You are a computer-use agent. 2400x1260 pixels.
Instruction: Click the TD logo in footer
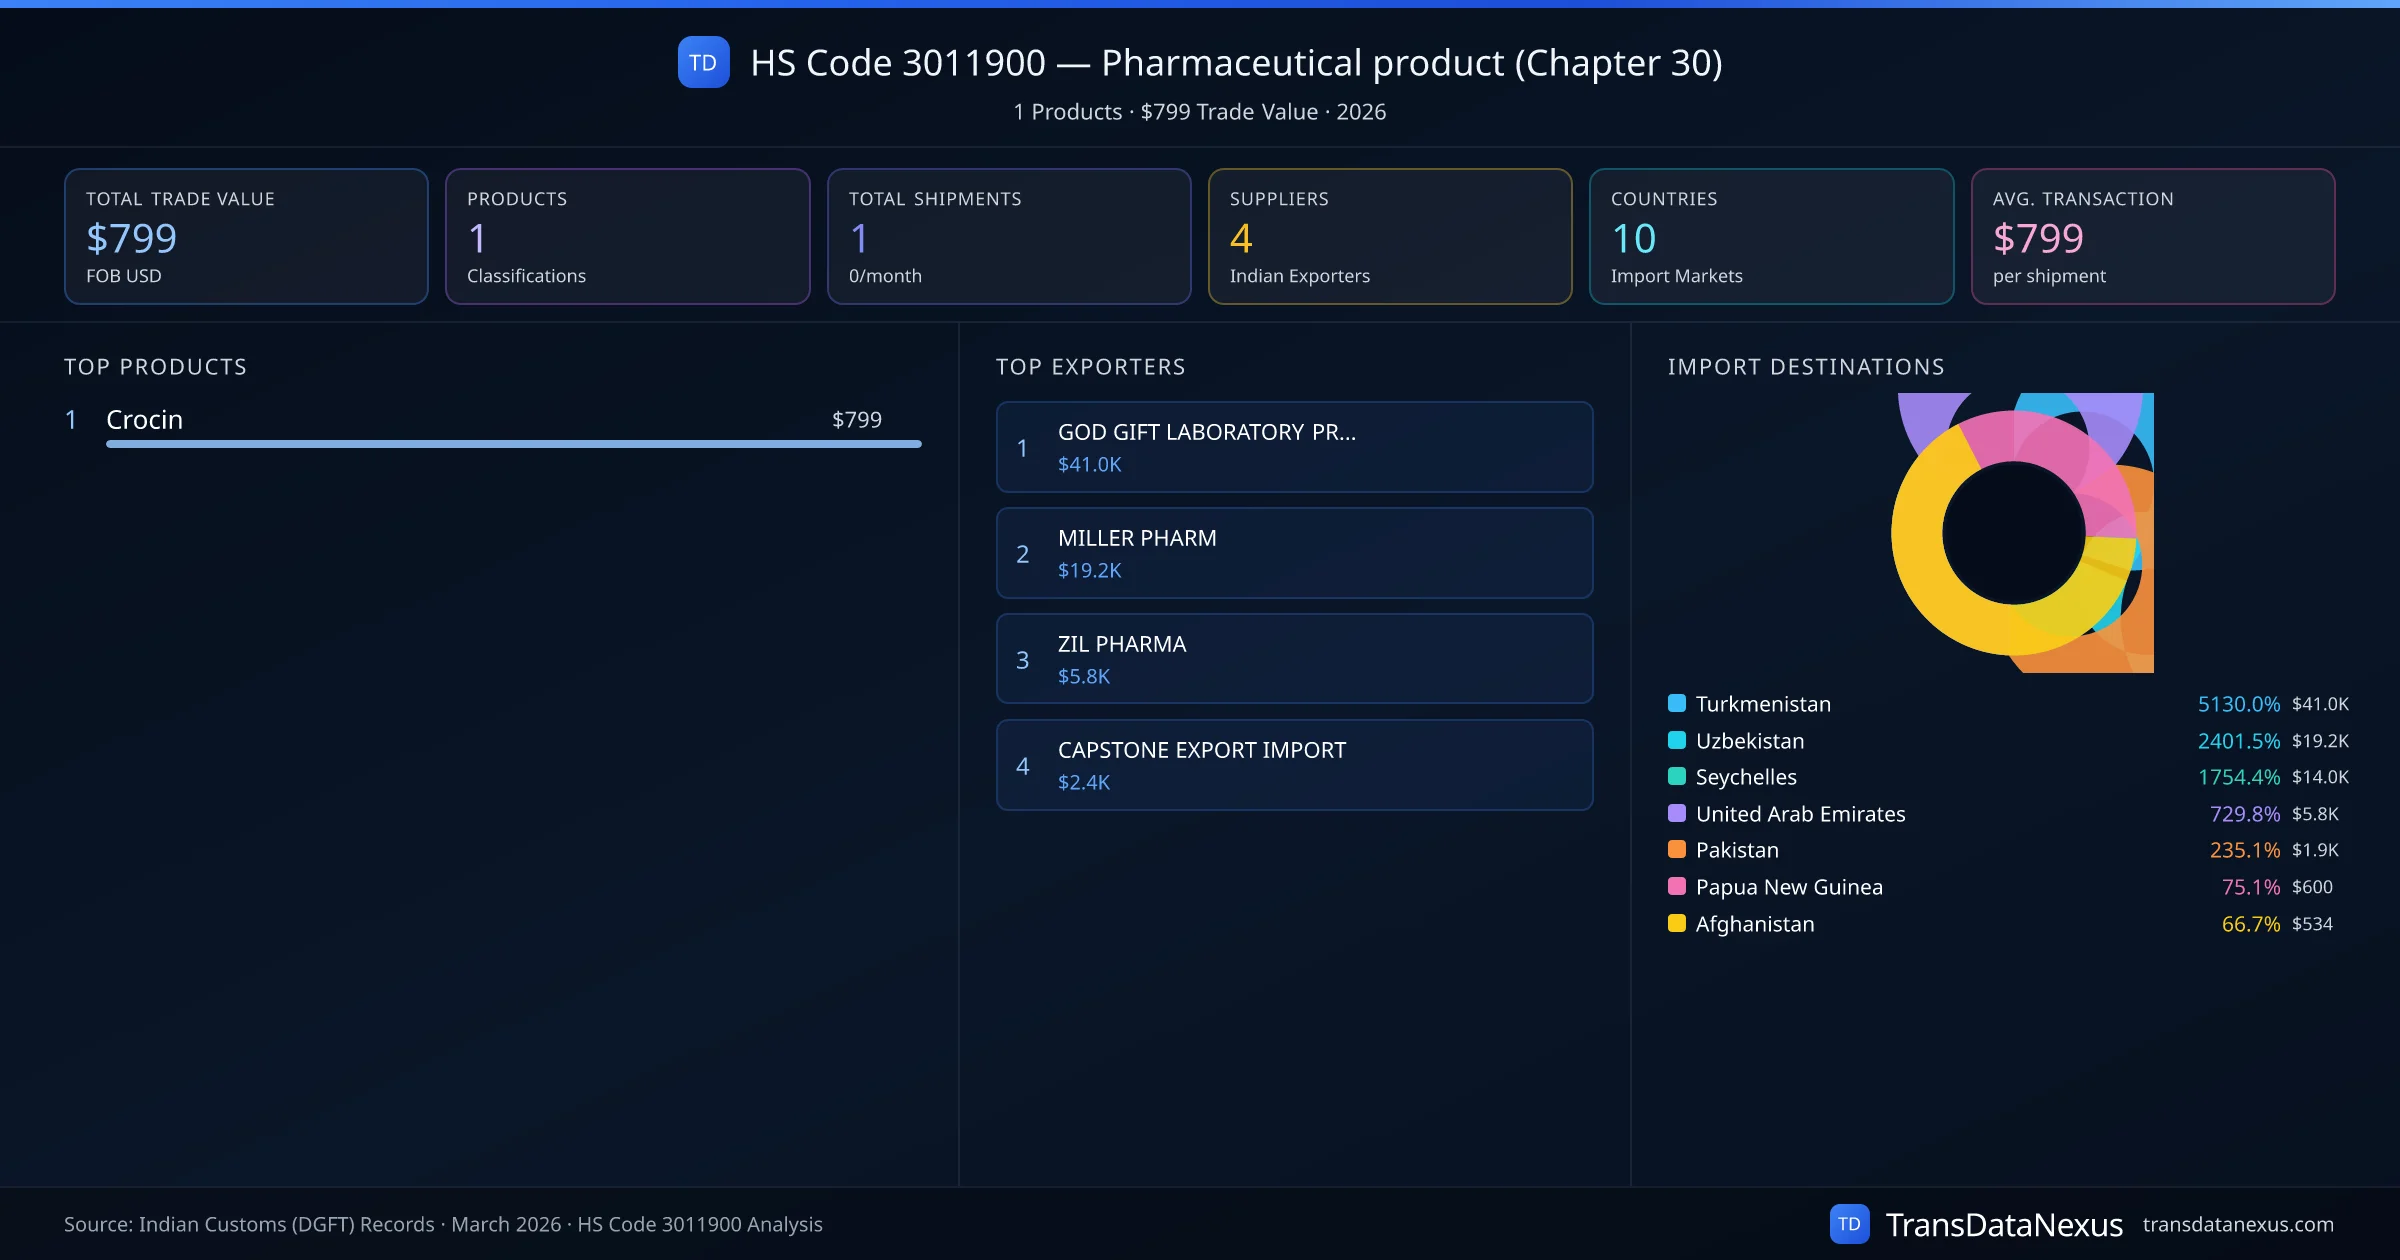(1849, 1224)
